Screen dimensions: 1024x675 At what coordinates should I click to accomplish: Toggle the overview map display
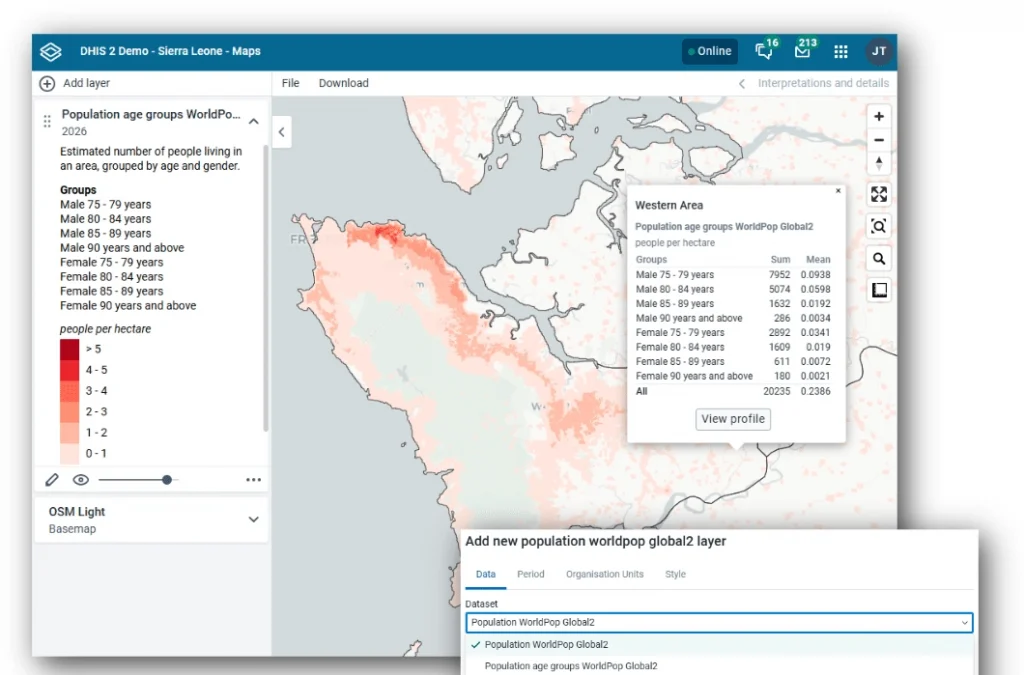click(878, 289)
